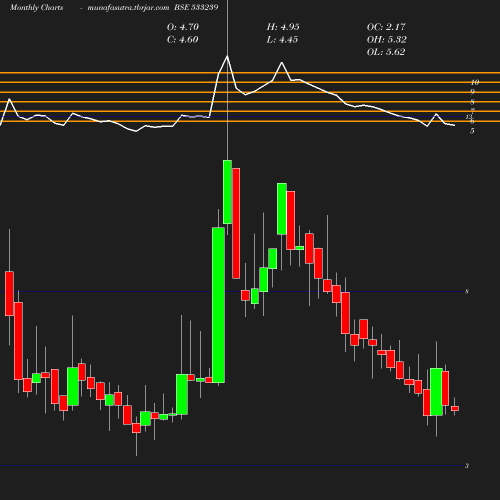Click the 'OL: 5.62' value
This screenshot has height=500, width=500.
pos(386,52)
